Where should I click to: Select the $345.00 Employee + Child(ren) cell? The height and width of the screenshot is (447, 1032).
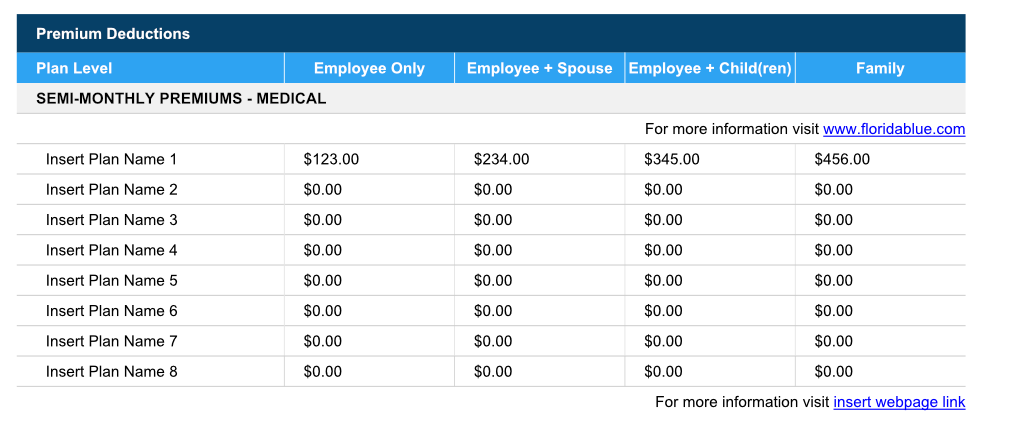tap(672, 159)
